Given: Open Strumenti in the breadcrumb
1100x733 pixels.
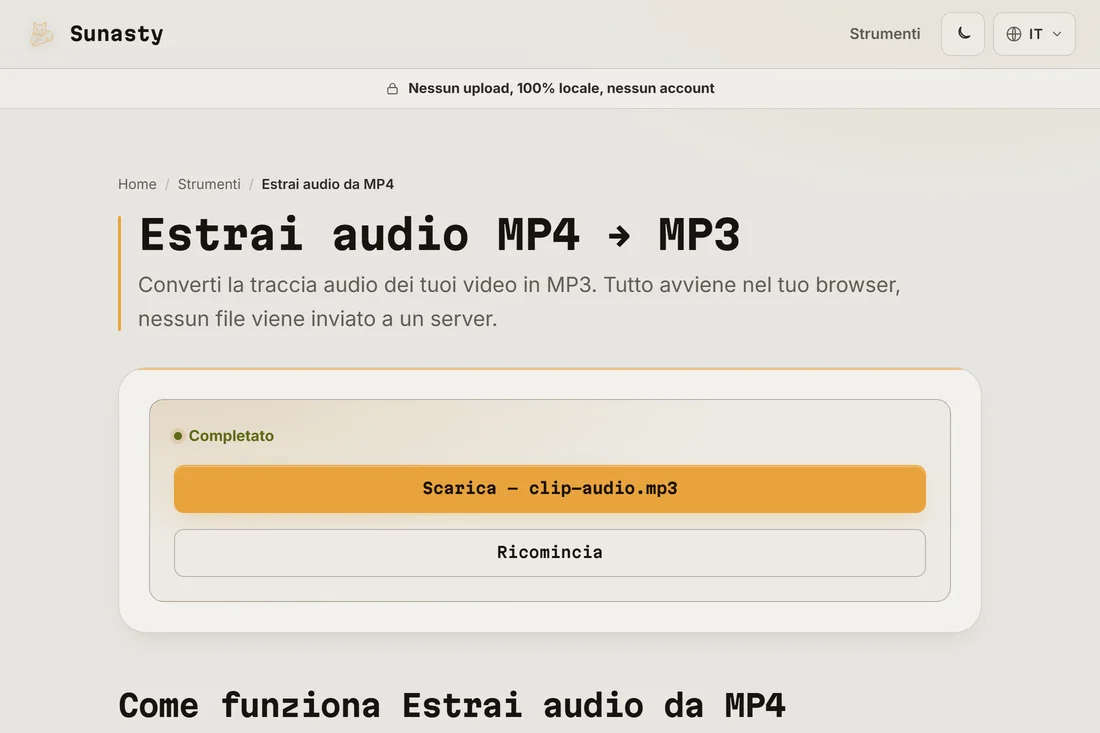Looking at the screenshot, I should [209, 184].
